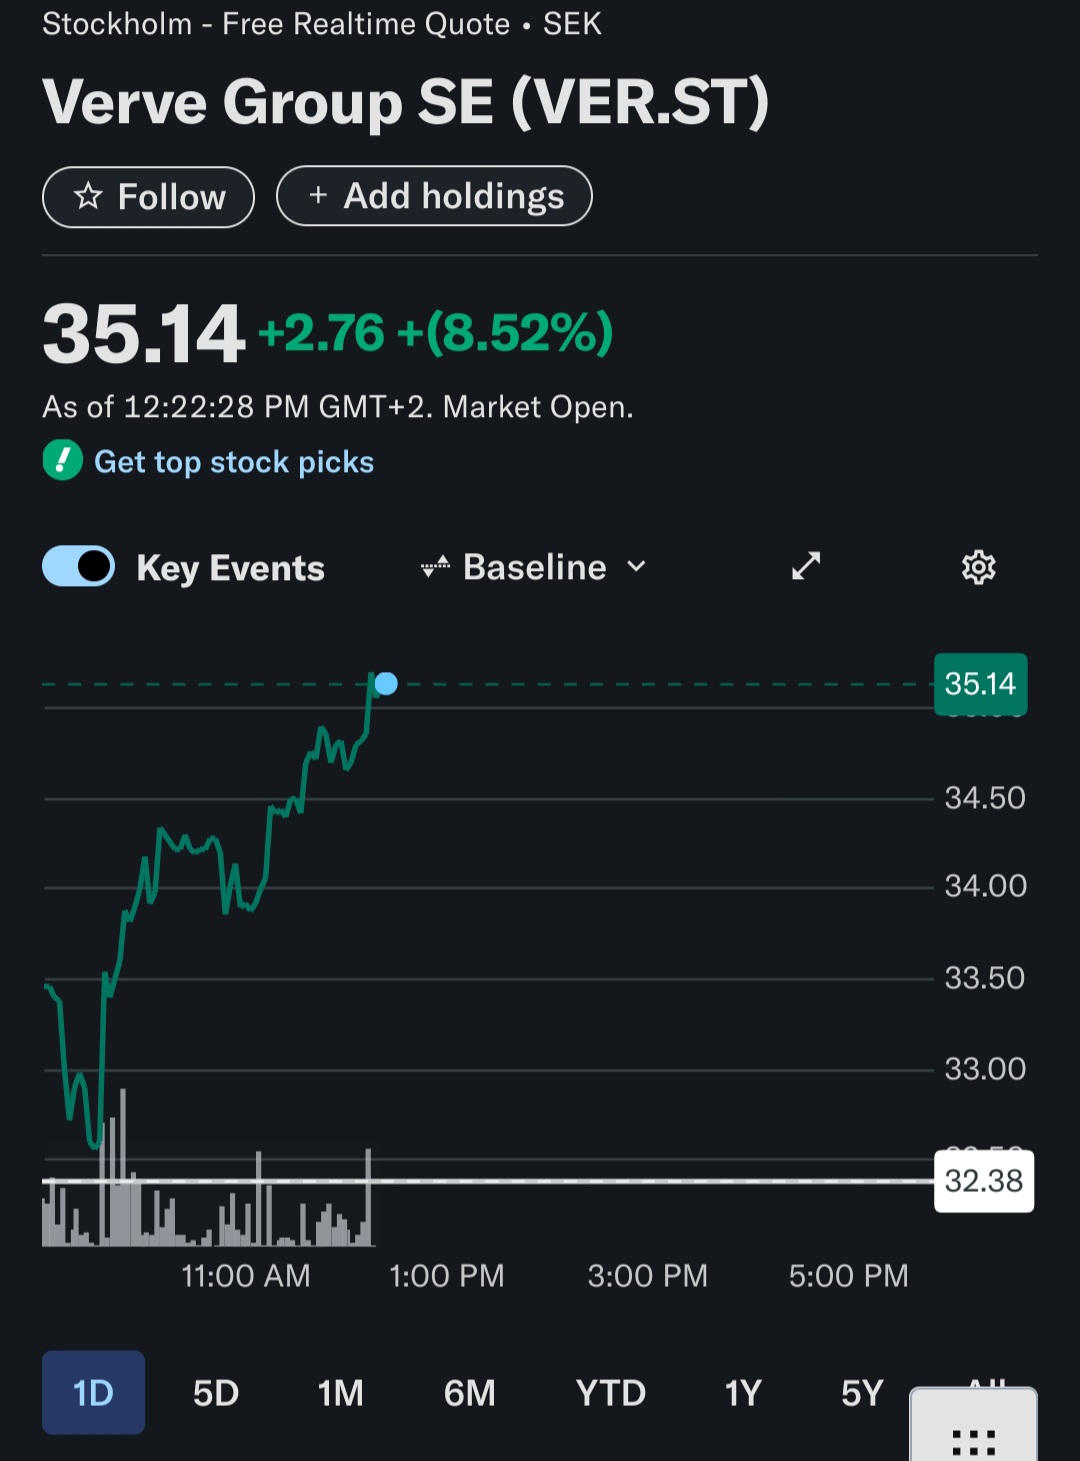Click the Key Events label
The height and width of the screenshot is (1461, 1080).
coord(231,568)
